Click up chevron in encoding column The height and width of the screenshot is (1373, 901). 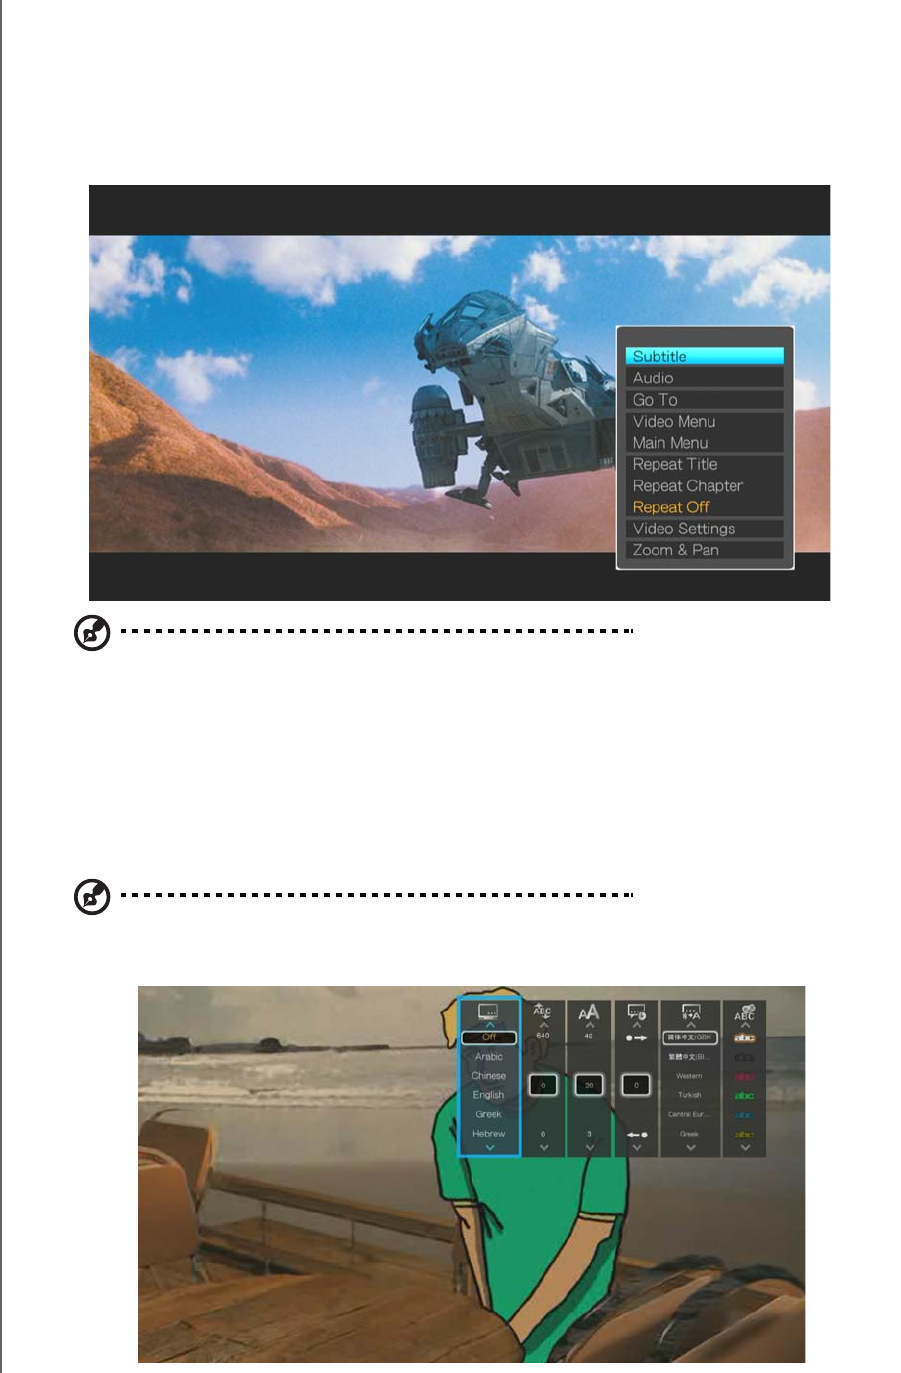click(x=690, y=1025)
